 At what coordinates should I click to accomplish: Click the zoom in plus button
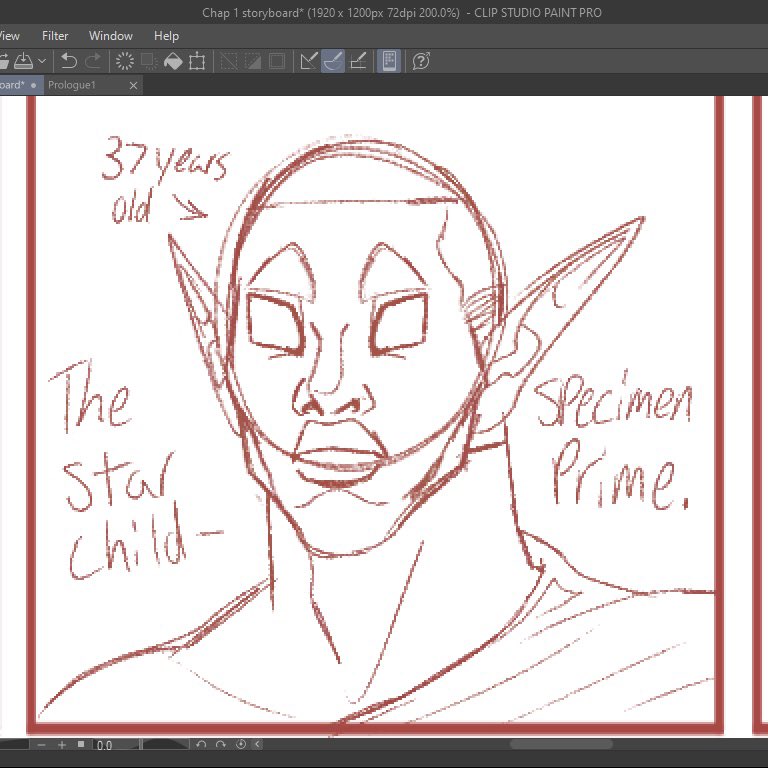pos(62,745)
